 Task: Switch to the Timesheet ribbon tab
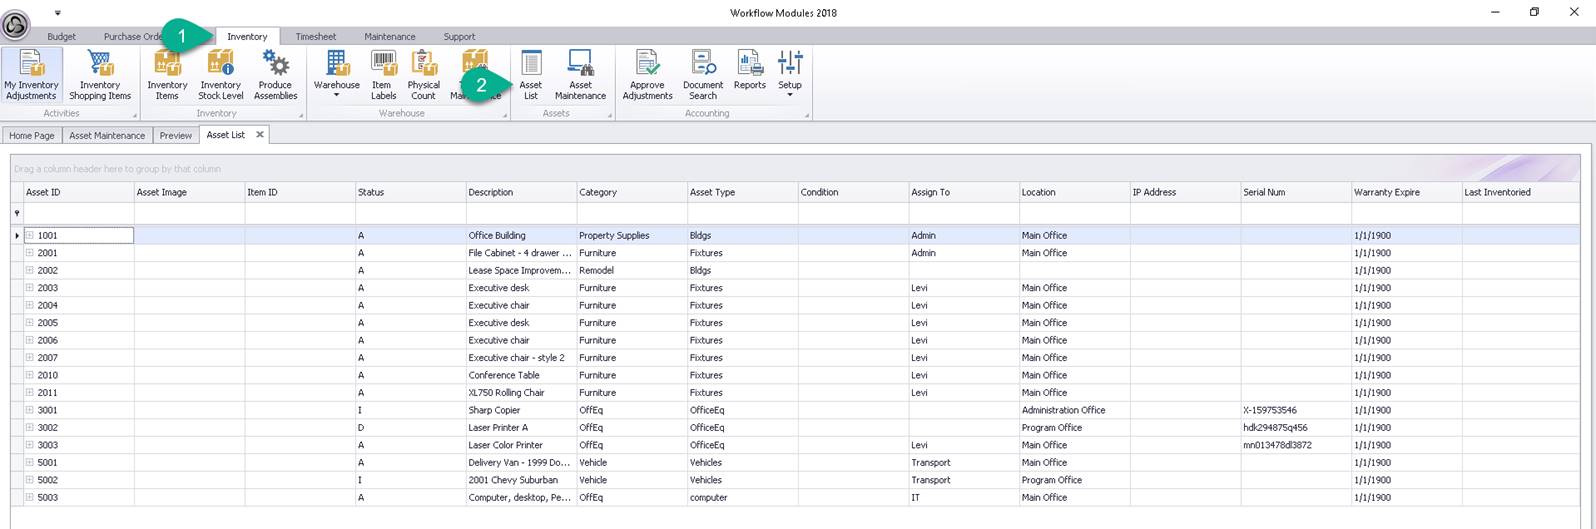click(316, 36)
